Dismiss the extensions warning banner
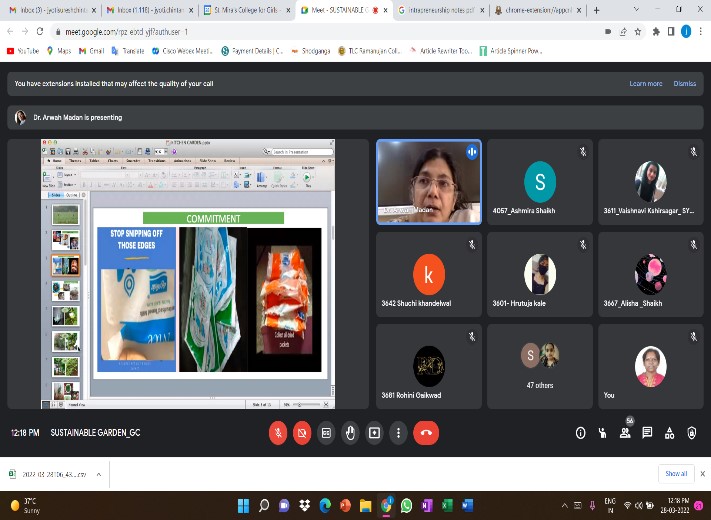 point(684,84)
